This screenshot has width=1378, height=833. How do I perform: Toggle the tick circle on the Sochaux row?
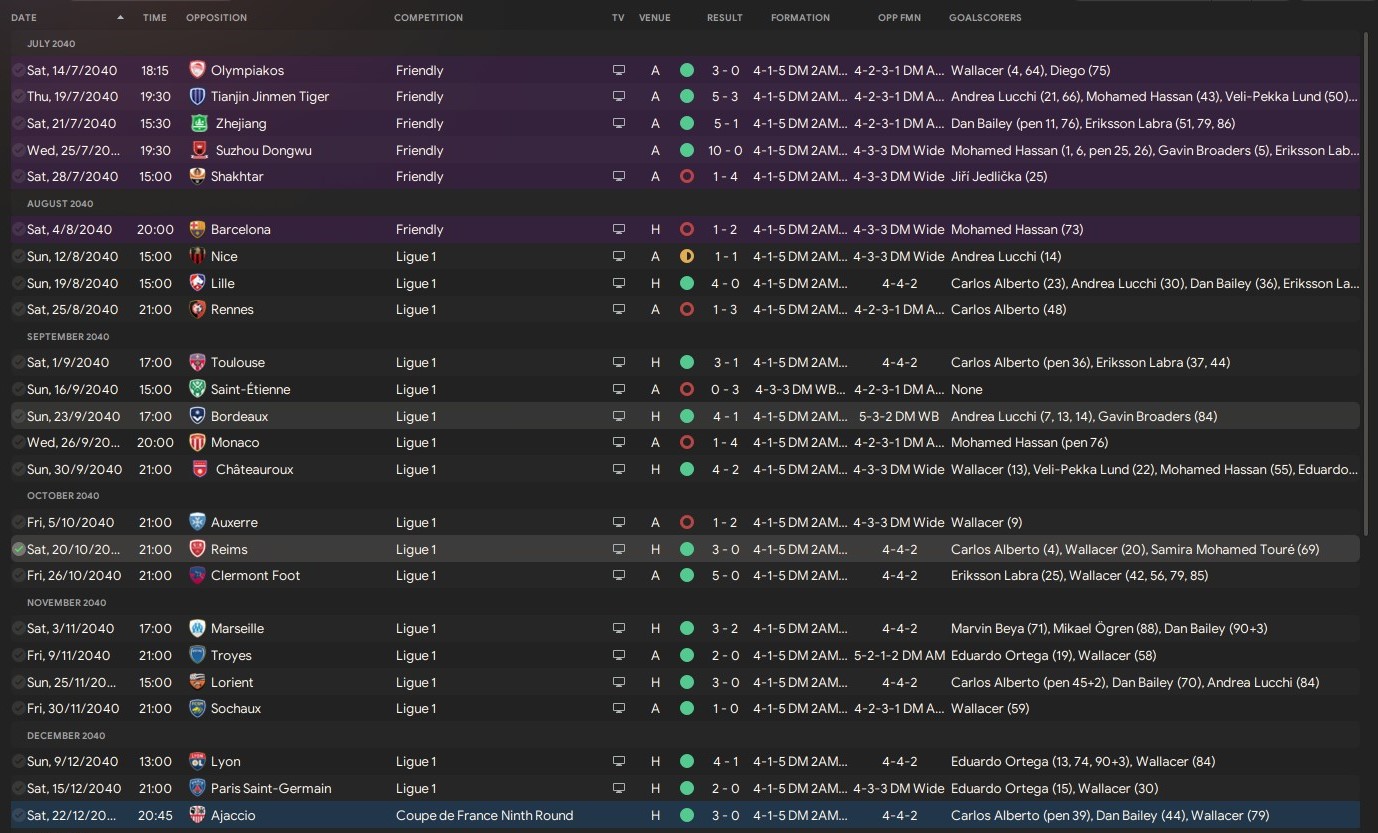(x=18, y=708)
